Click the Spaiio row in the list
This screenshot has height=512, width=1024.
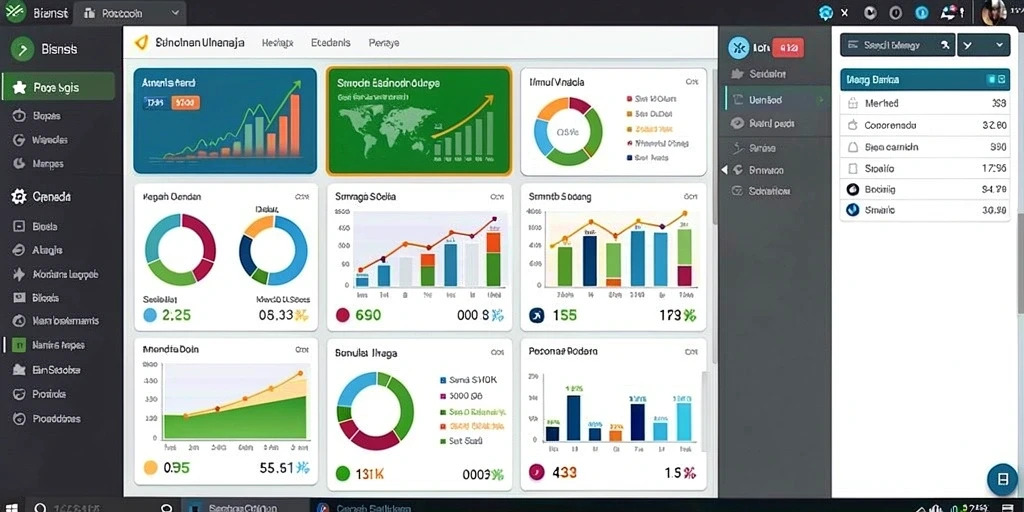[926, 168]
